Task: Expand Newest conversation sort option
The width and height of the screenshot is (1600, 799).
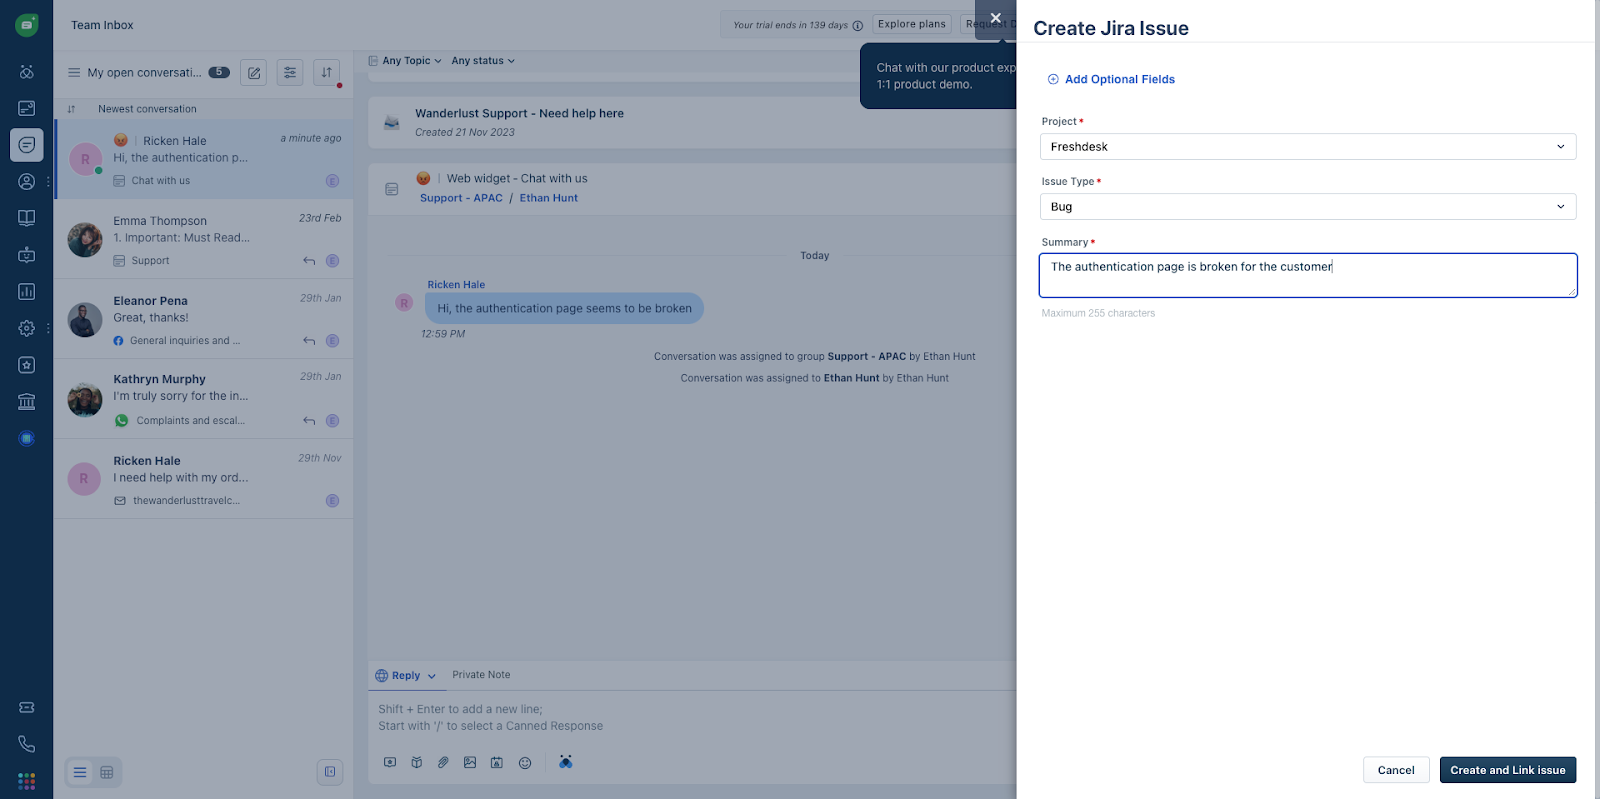Action: pyautogui.click(x=147, y=109)
